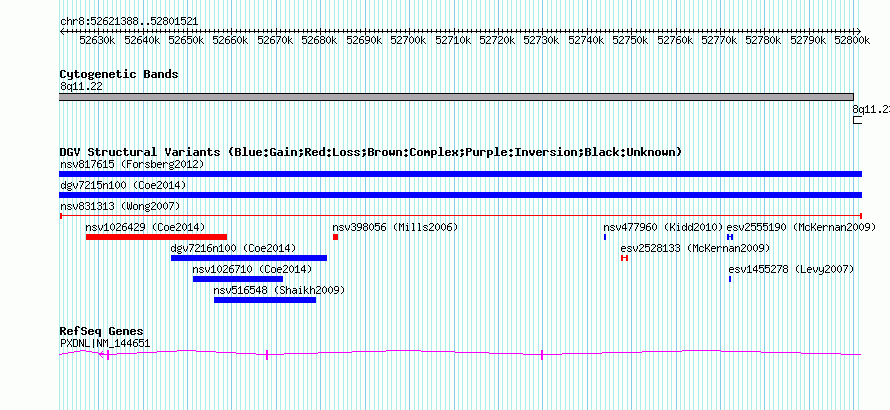Click the esv2528133 (McKernan2009) label text
Image resolution: width=890 pixels, height=410 pixels.
695,248
